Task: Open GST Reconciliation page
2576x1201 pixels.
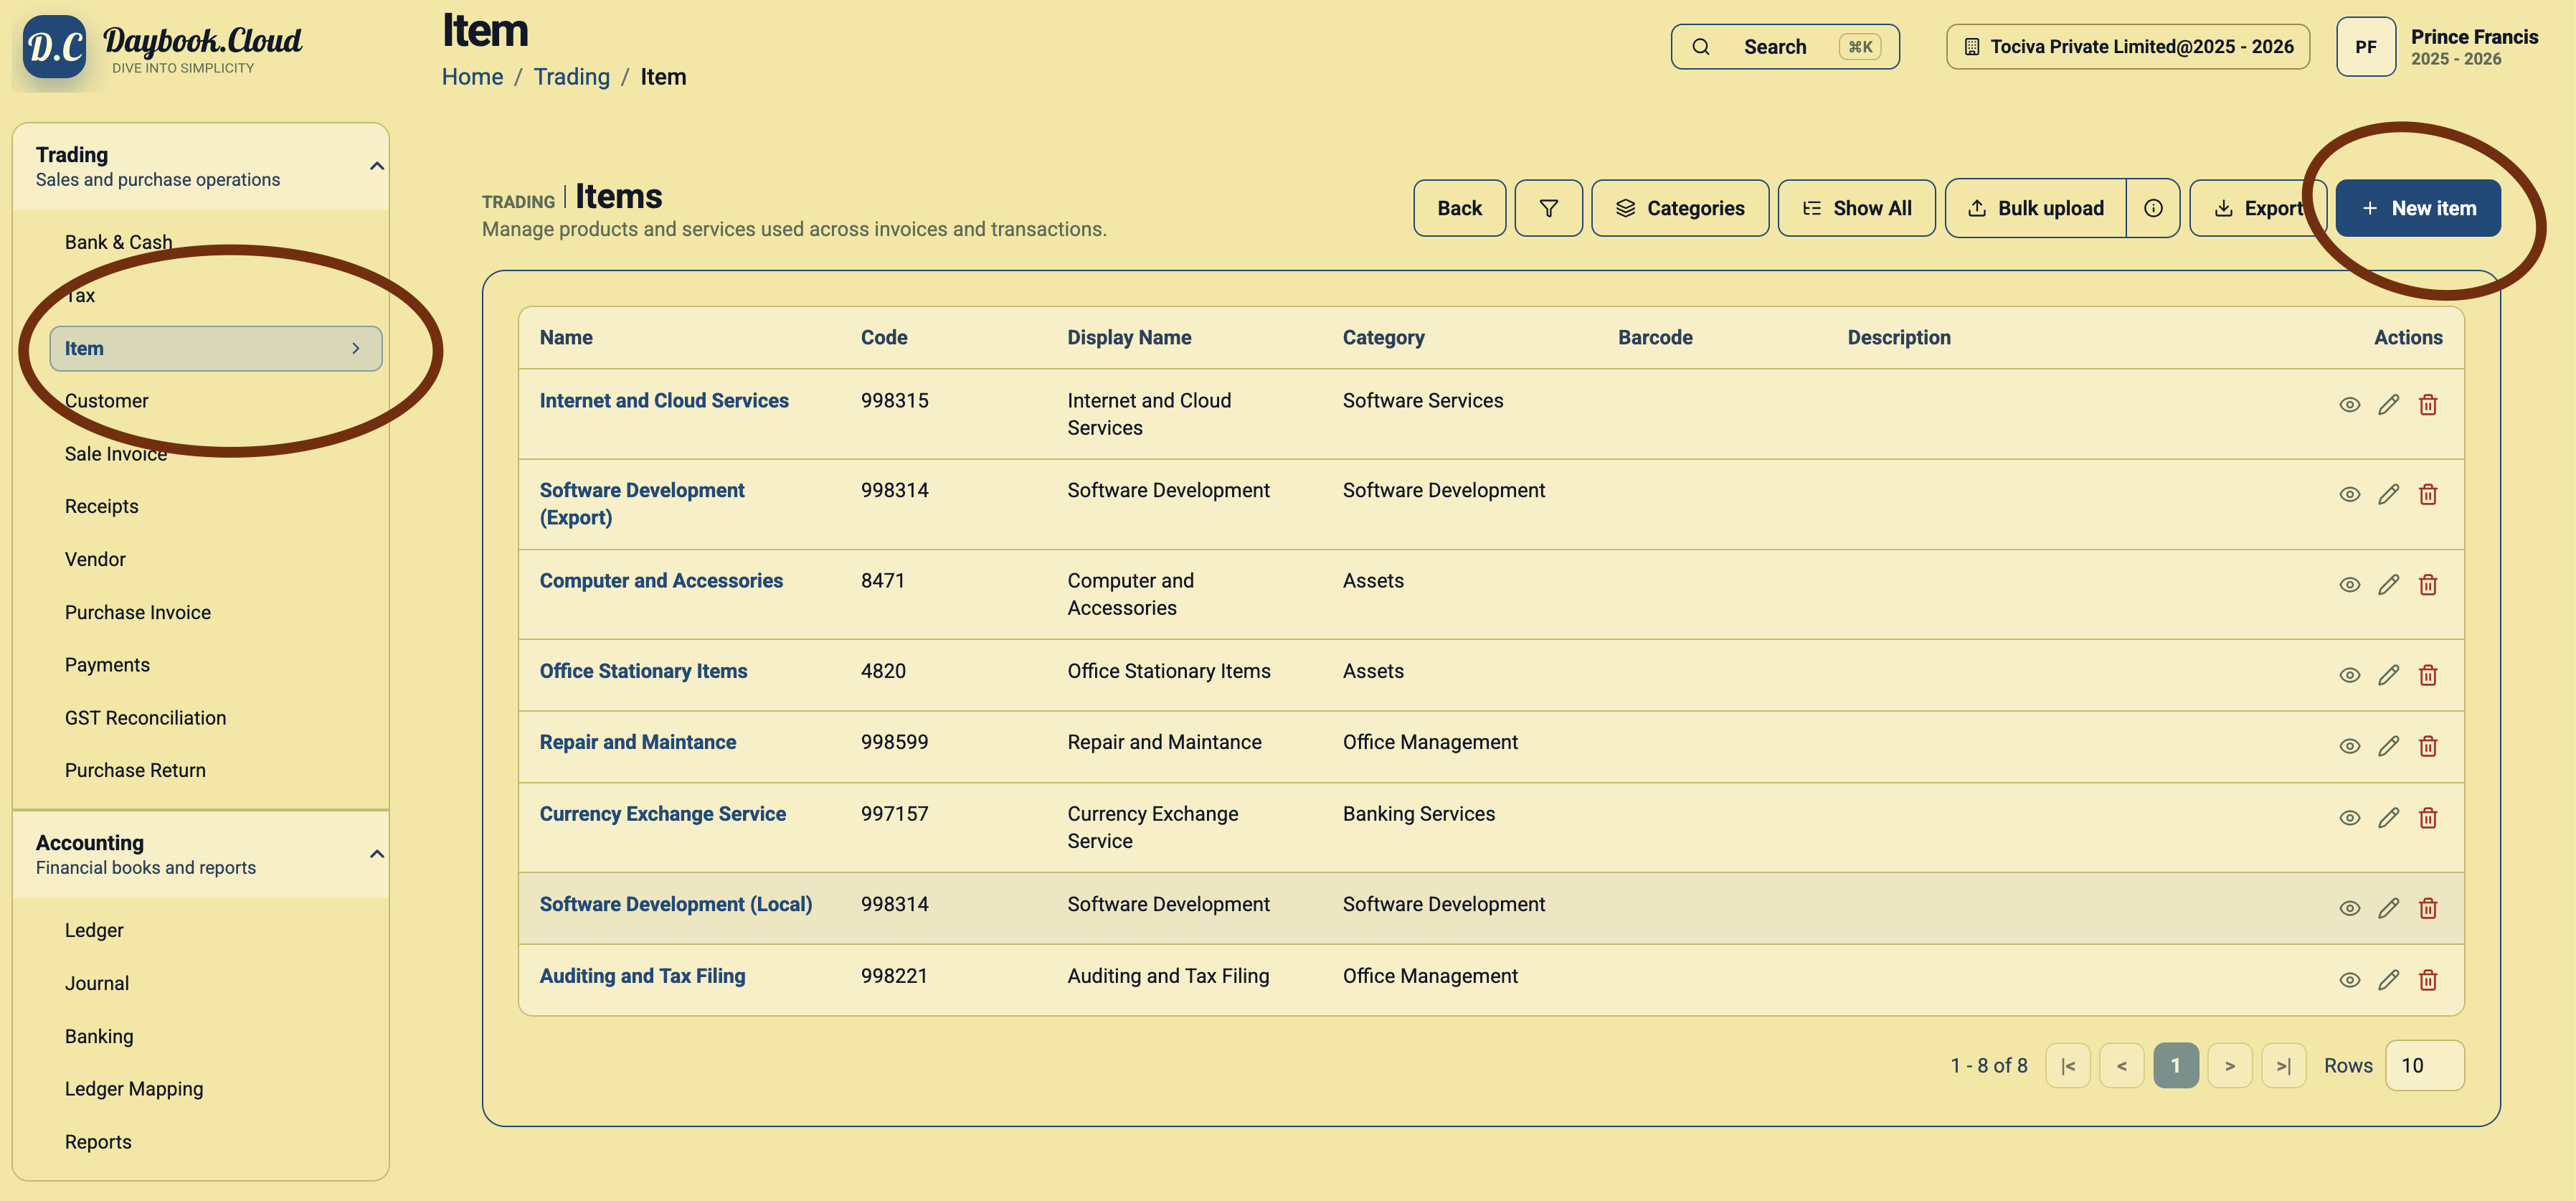Action: [x=145, y=718]
